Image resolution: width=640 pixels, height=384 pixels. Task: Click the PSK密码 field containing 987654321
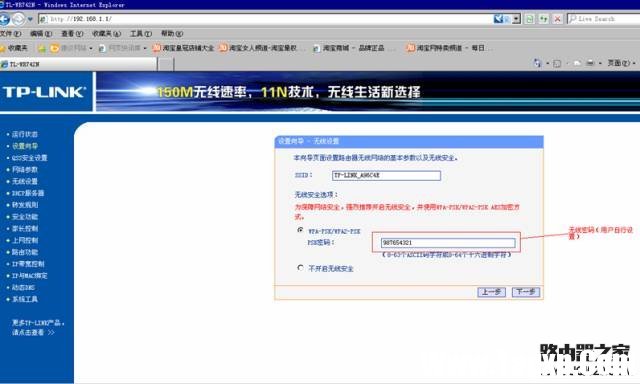click(448, 243)
